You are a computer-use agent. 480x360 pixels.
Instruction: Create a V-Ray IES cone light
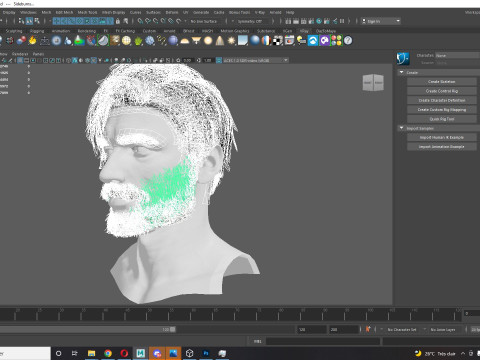220,41
